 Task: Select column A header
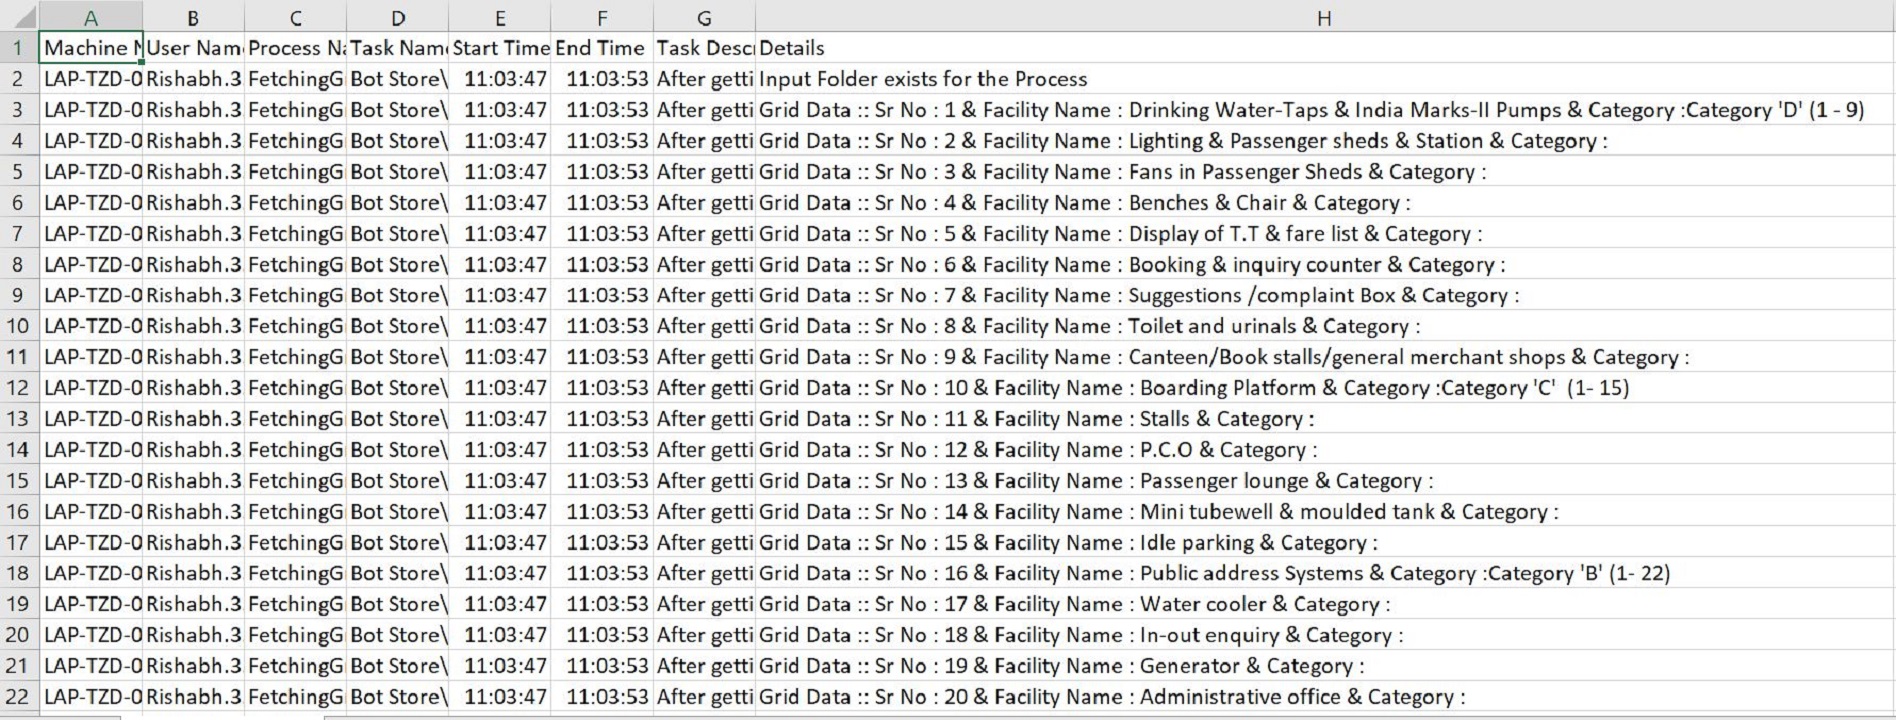91,18
